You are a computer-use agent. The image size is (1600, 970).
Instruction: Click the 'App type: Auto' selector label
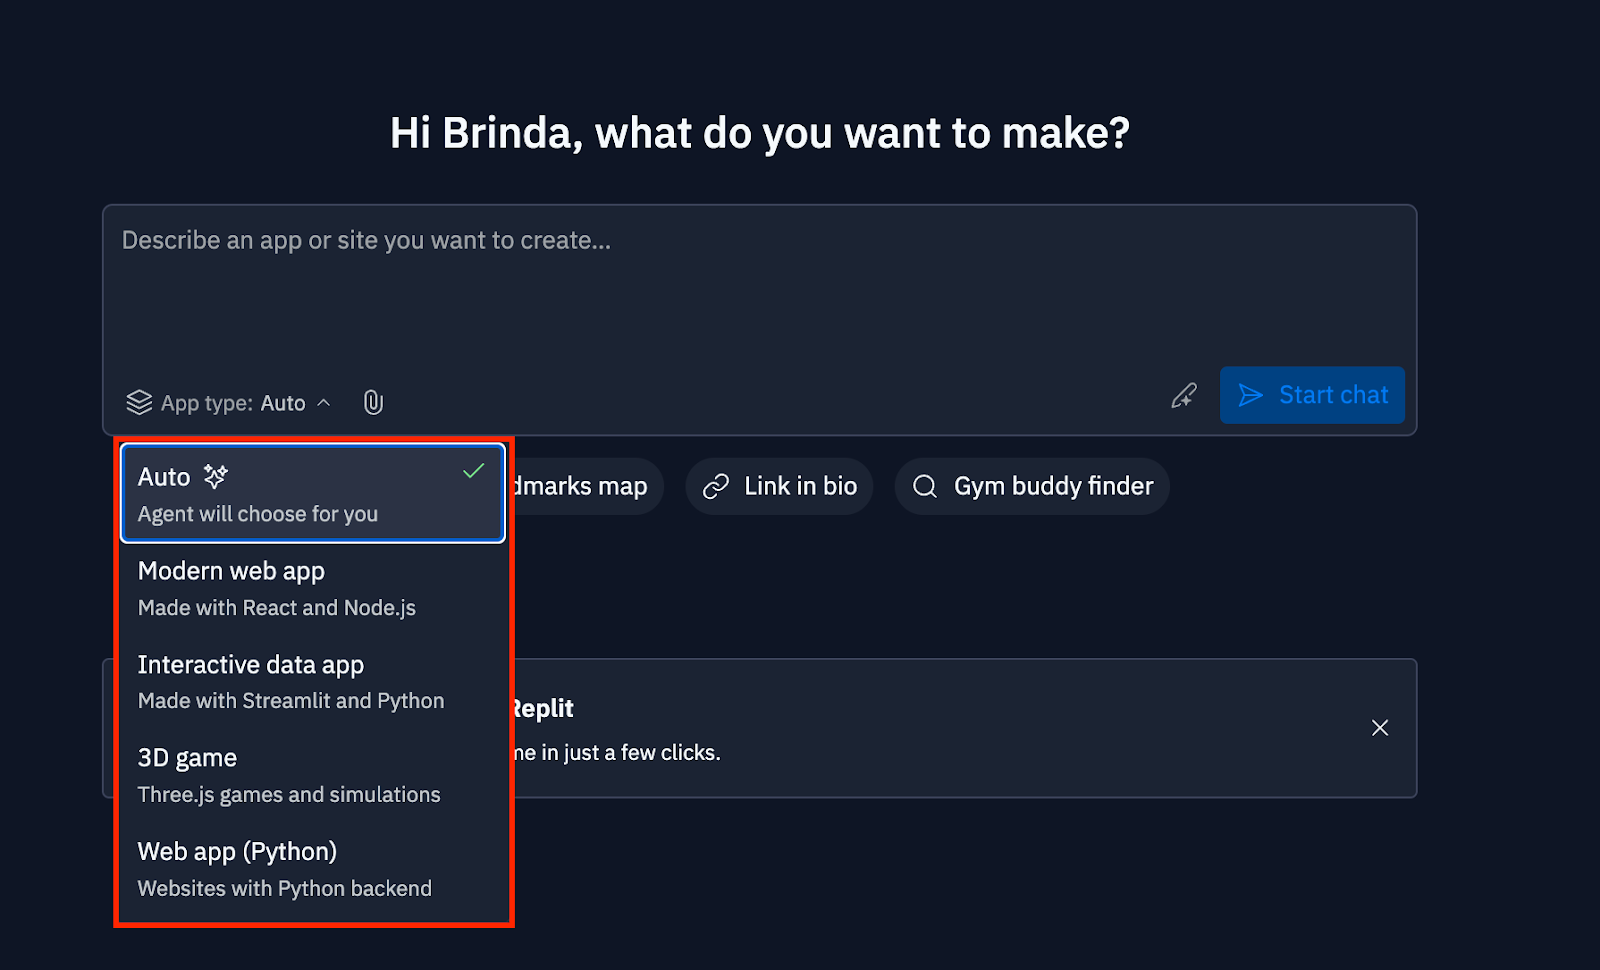coord(233,403)
